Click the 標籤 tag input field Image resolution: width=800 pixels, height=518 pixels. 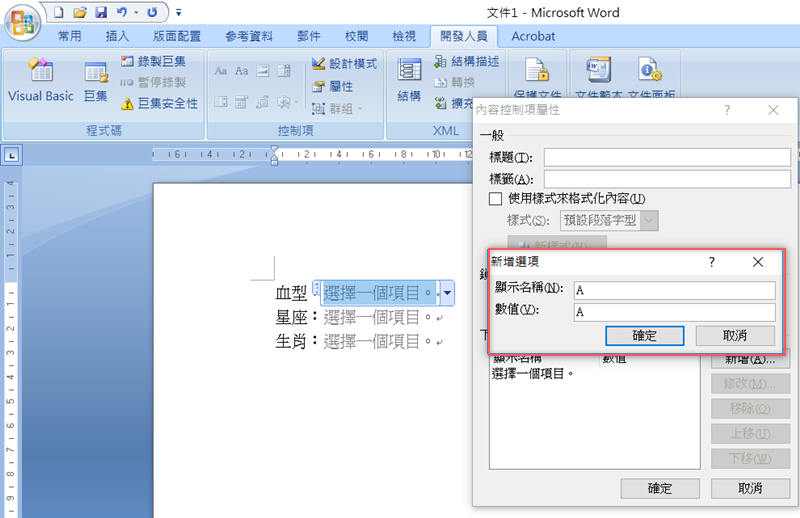tap(667, 179)
